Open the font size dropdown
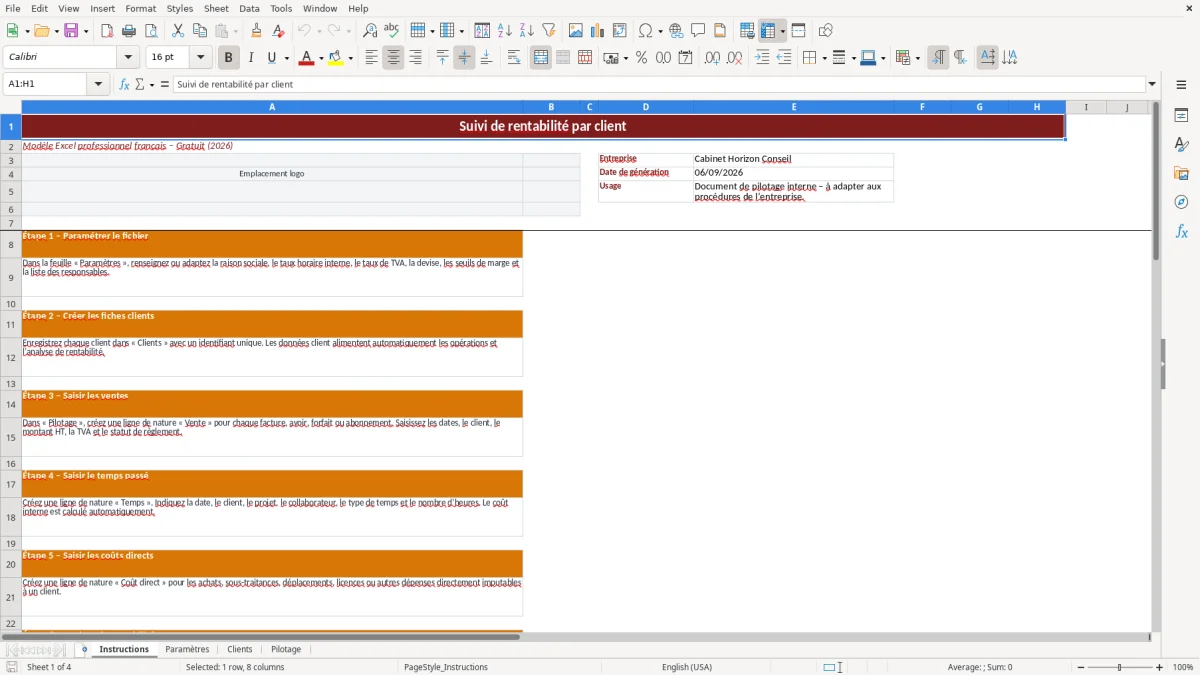The height and width of the screenshot is (675, 1200). click(x=201, y=58)
